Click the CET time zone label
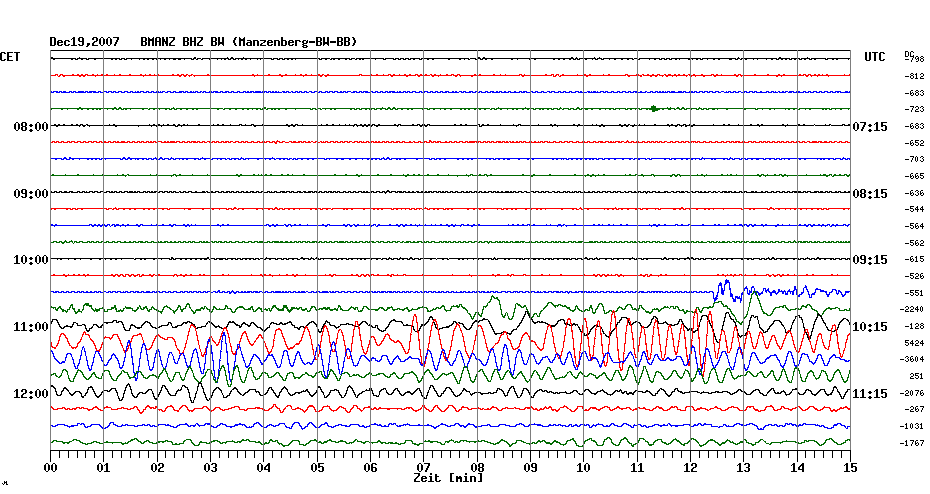 [x=10, y=57]
